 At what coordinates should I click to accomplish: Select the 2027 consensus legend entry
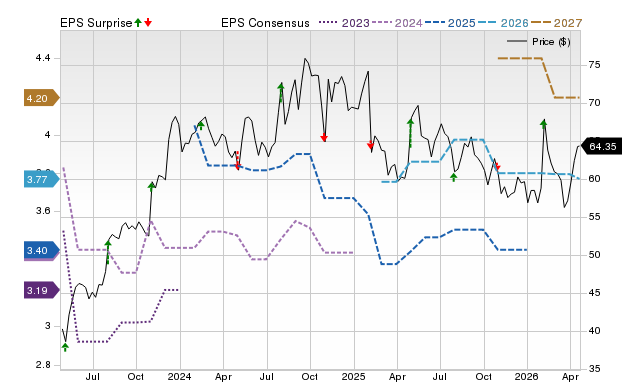556,23
